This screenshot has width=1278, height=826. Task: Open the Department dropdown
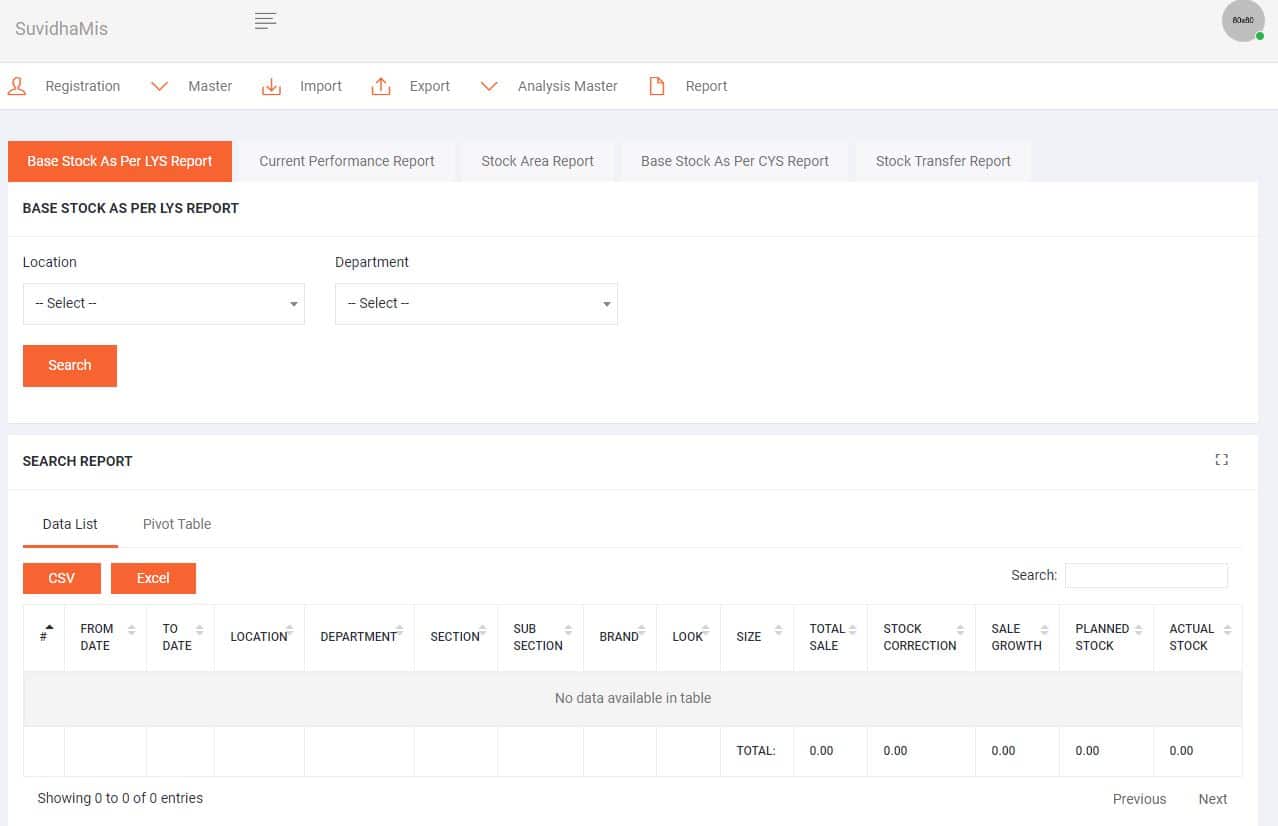476,304
